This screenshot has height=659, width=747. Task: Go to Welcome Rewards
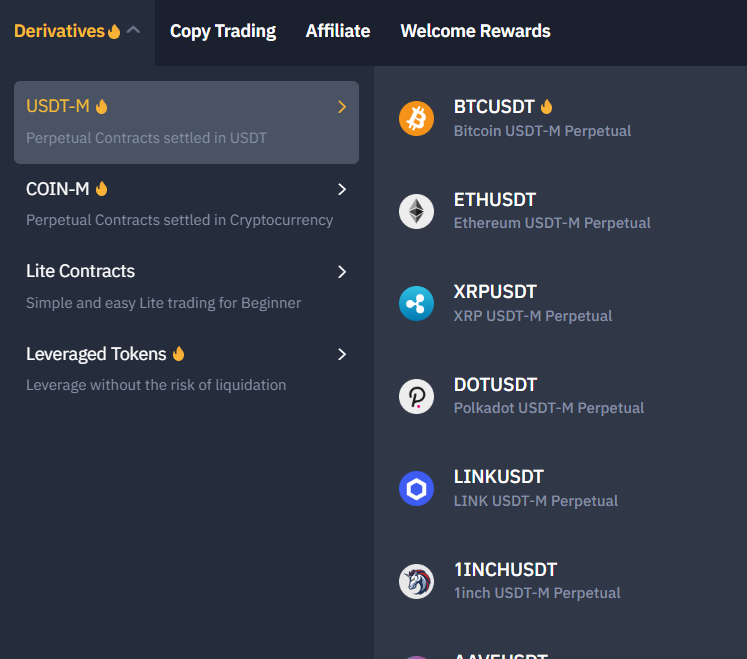click(475, 31)
